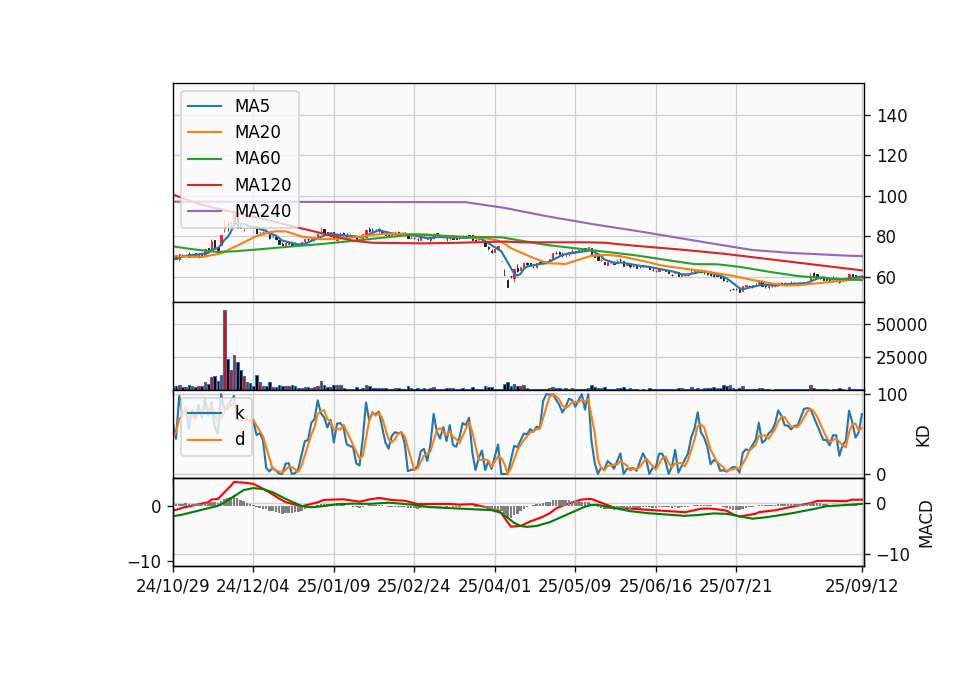
Task: Click the 25/01/09 date axis label
Action: click(x=334, y=586)
